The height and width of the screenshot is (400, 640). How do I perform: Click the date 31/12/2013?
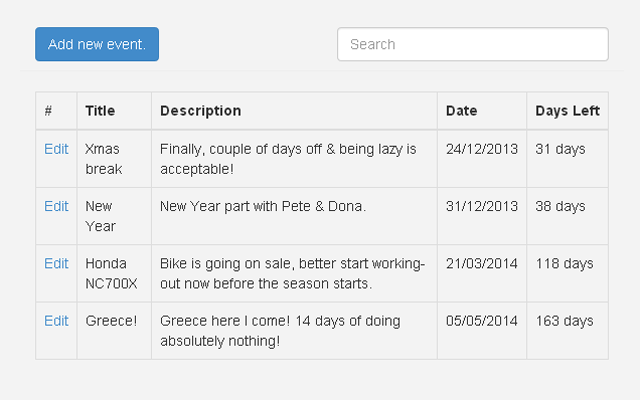pyautogui.click(x=482, y=206)
